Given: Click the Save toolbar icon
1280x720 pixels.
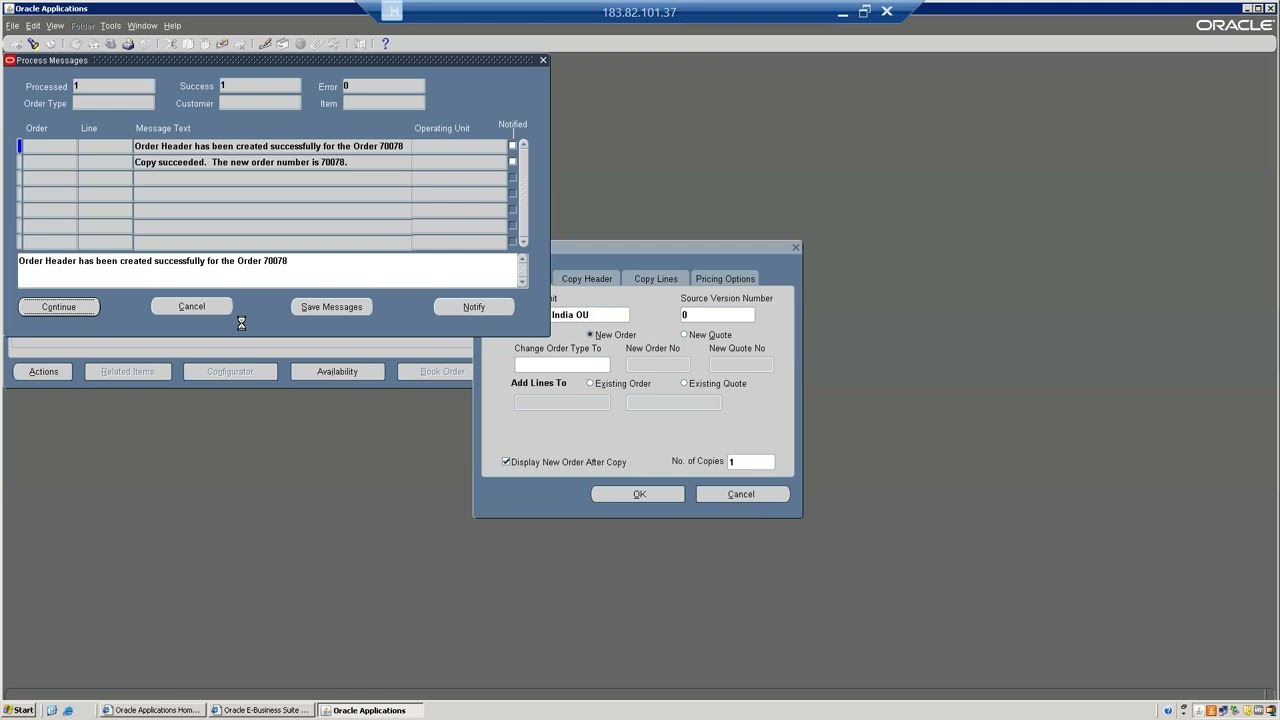Looking at the screenshot, I should point(76,44).
